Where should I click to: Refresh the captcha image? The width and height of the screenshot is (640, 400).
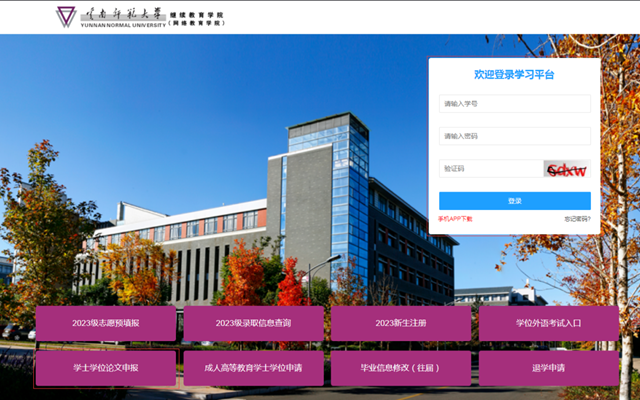coord(567,169)
